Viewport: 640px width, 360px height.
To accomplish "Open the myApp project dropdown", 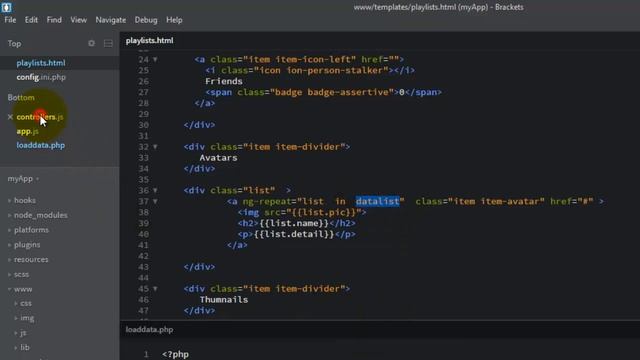I will (x=23, y=179).
